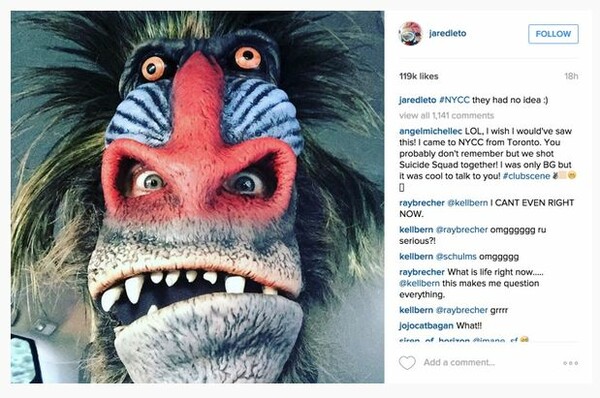The image size is (600, 398).
Task: Open the three-dot more options menu
Action: click(x=571, y=363)
